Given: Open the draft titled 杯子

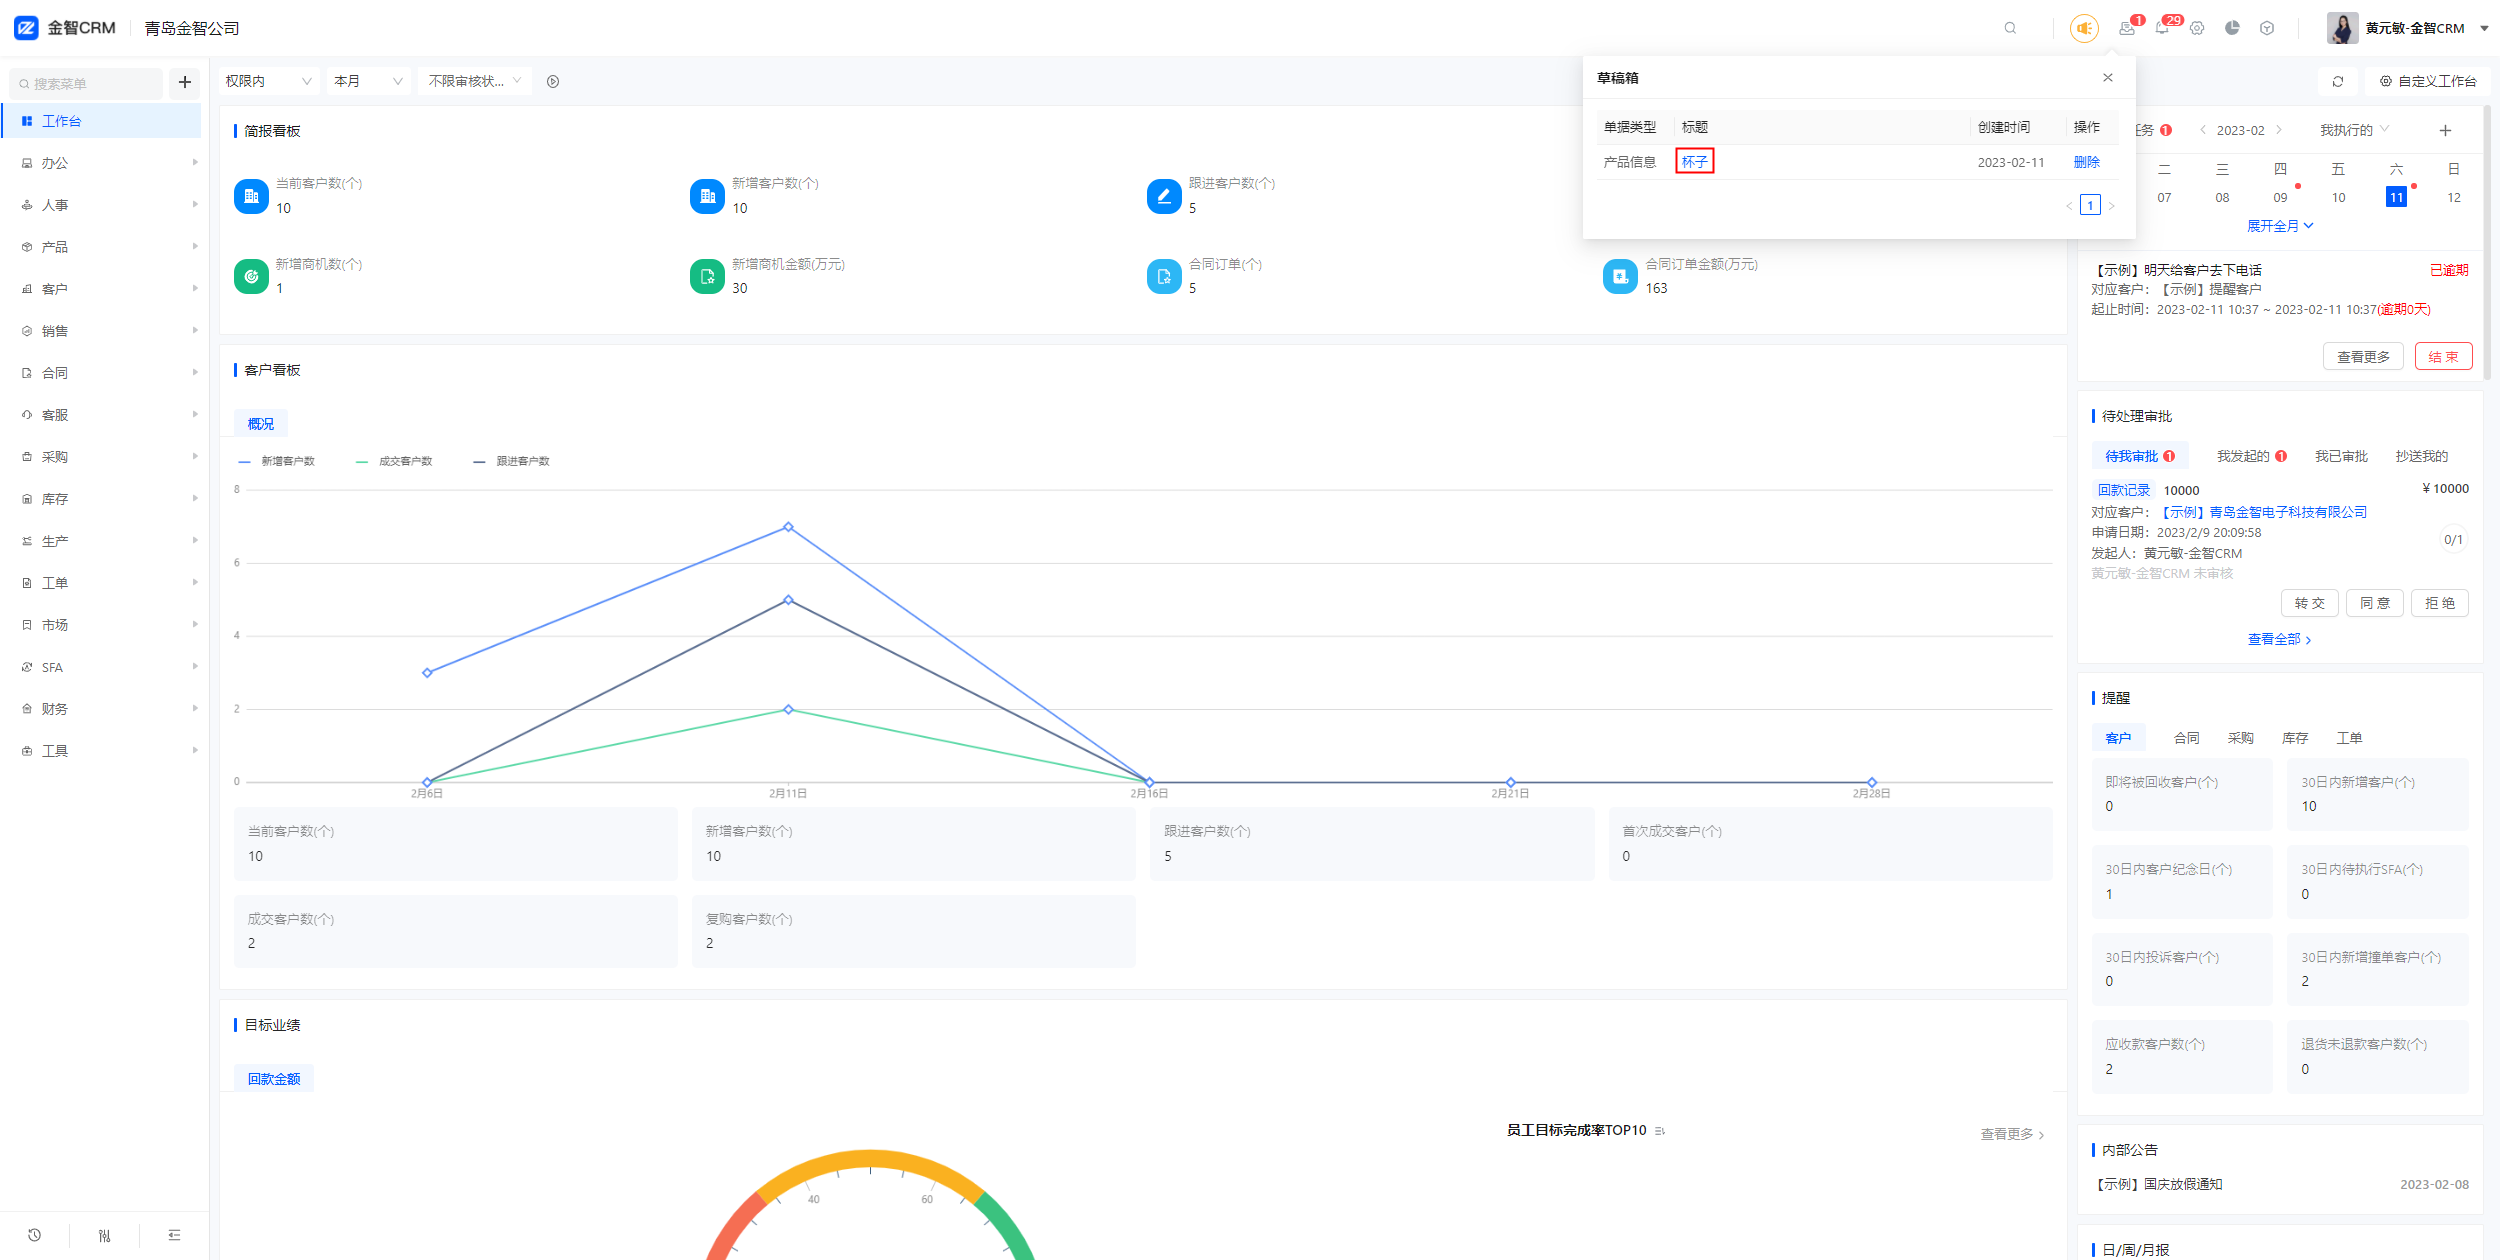Looking at the screenshot, I should 1694,161.
